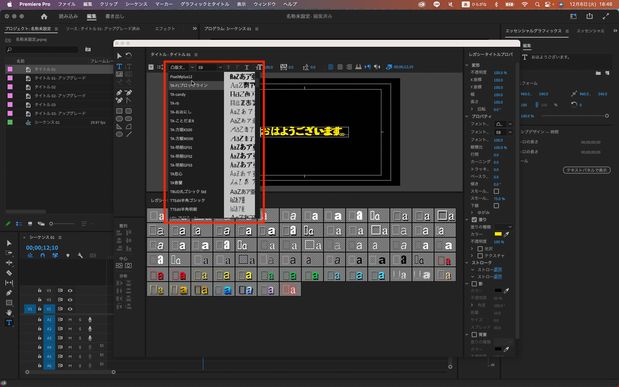Open the シーケンス menu
Viewport: 619px width, 387px height.
(x=136, y=4)
